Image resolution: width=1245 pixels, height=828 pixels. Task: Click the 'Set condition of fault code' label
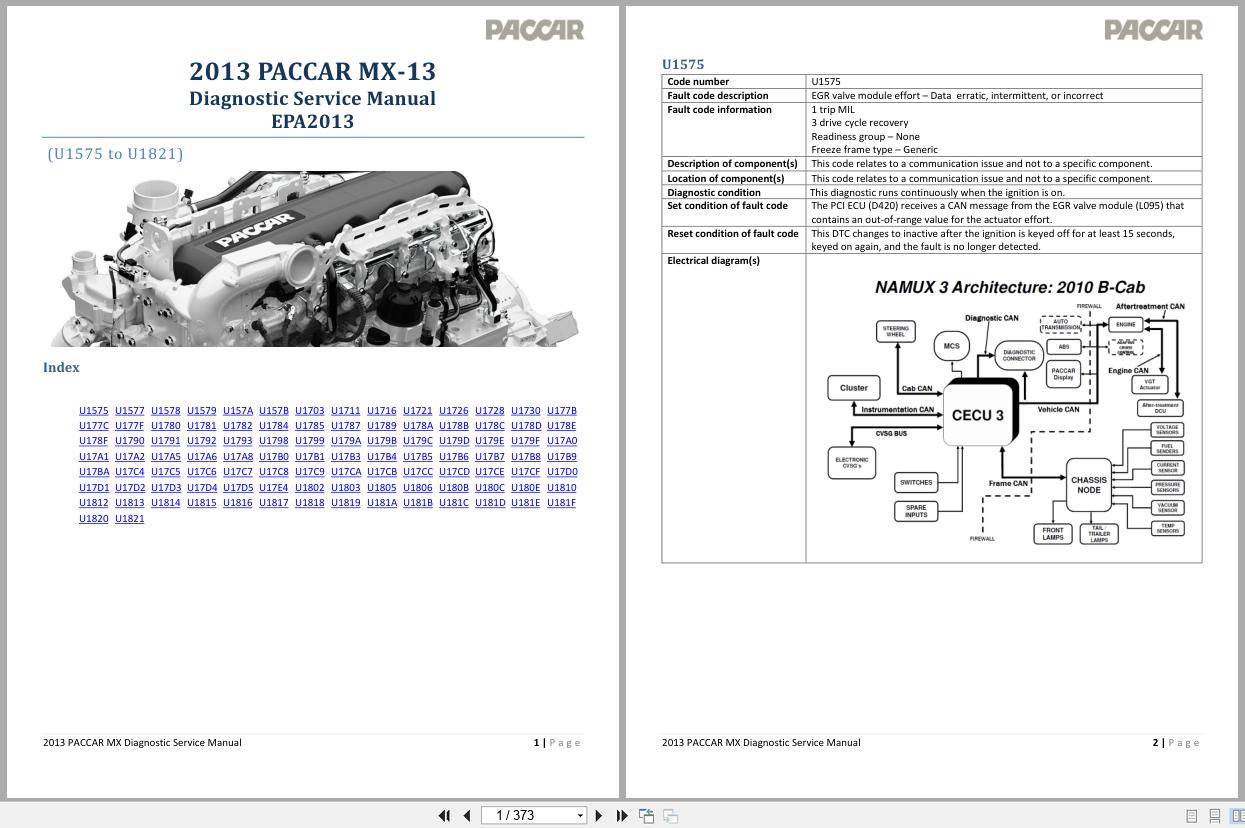coord(728,205)
